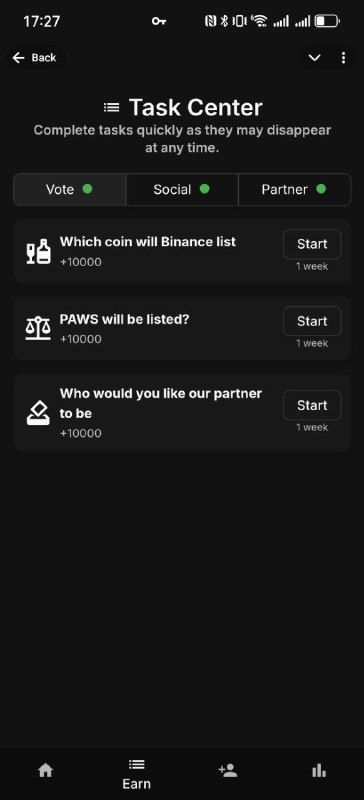Viewport: 364px width, 800px height.
Task: Open the Earn section in bottom bar
Action: coord(136,774)
